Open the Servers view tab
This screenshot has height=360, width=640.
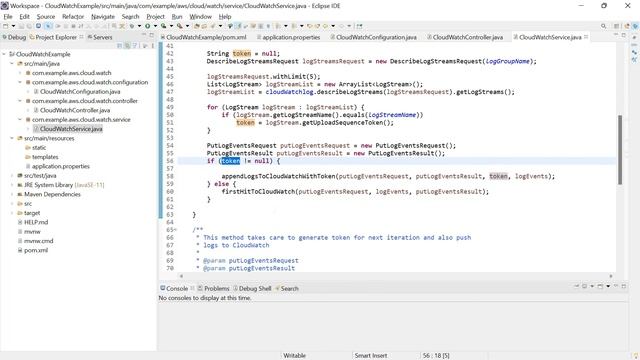[x=100, y=37]
